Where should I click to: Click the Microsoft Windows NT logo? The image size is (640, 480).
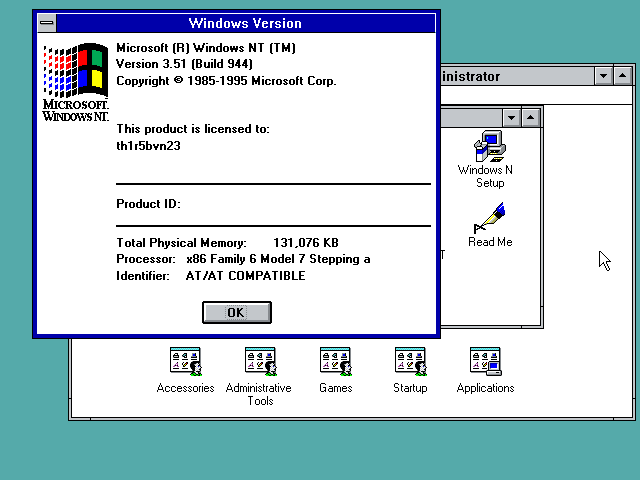[x=76, y=82]
